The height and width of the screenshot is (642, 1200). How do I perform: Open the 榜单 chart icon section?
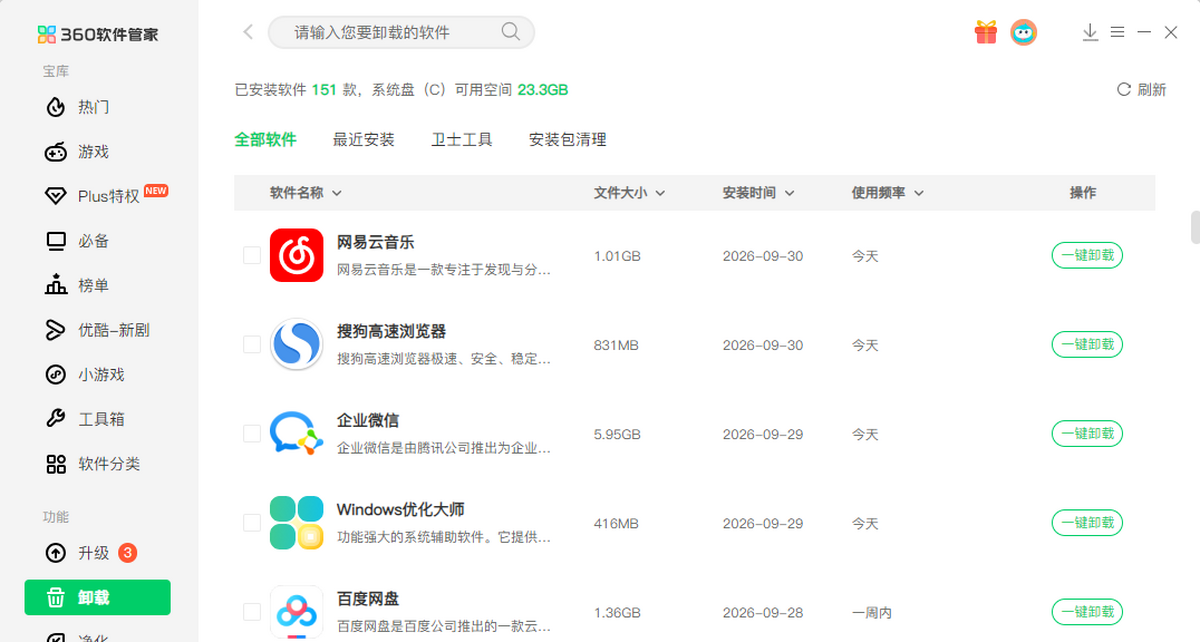56,285
